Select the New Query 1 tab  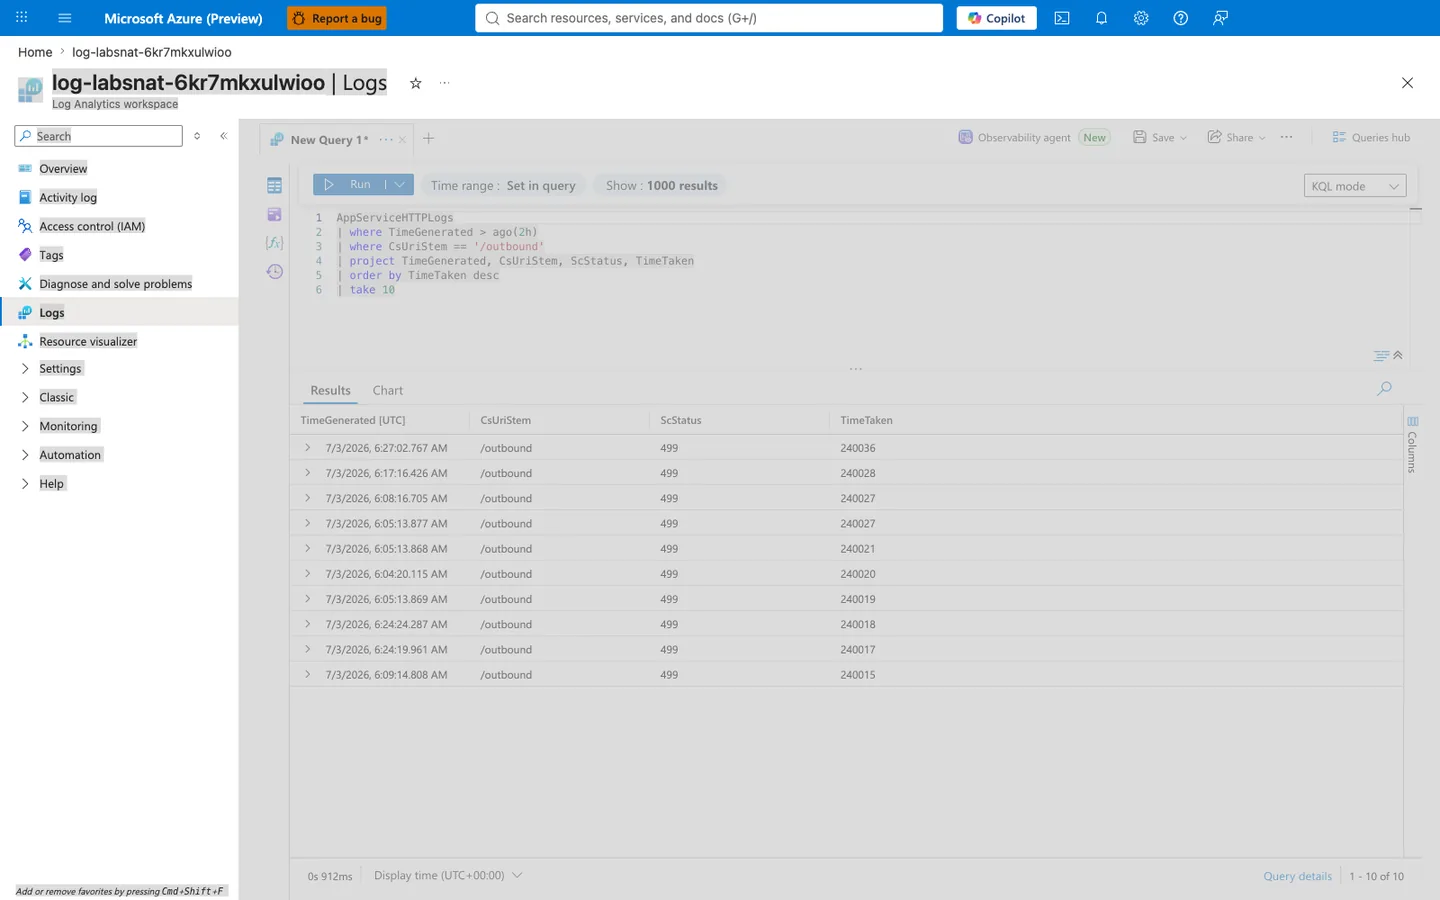(x=329, y=140)
